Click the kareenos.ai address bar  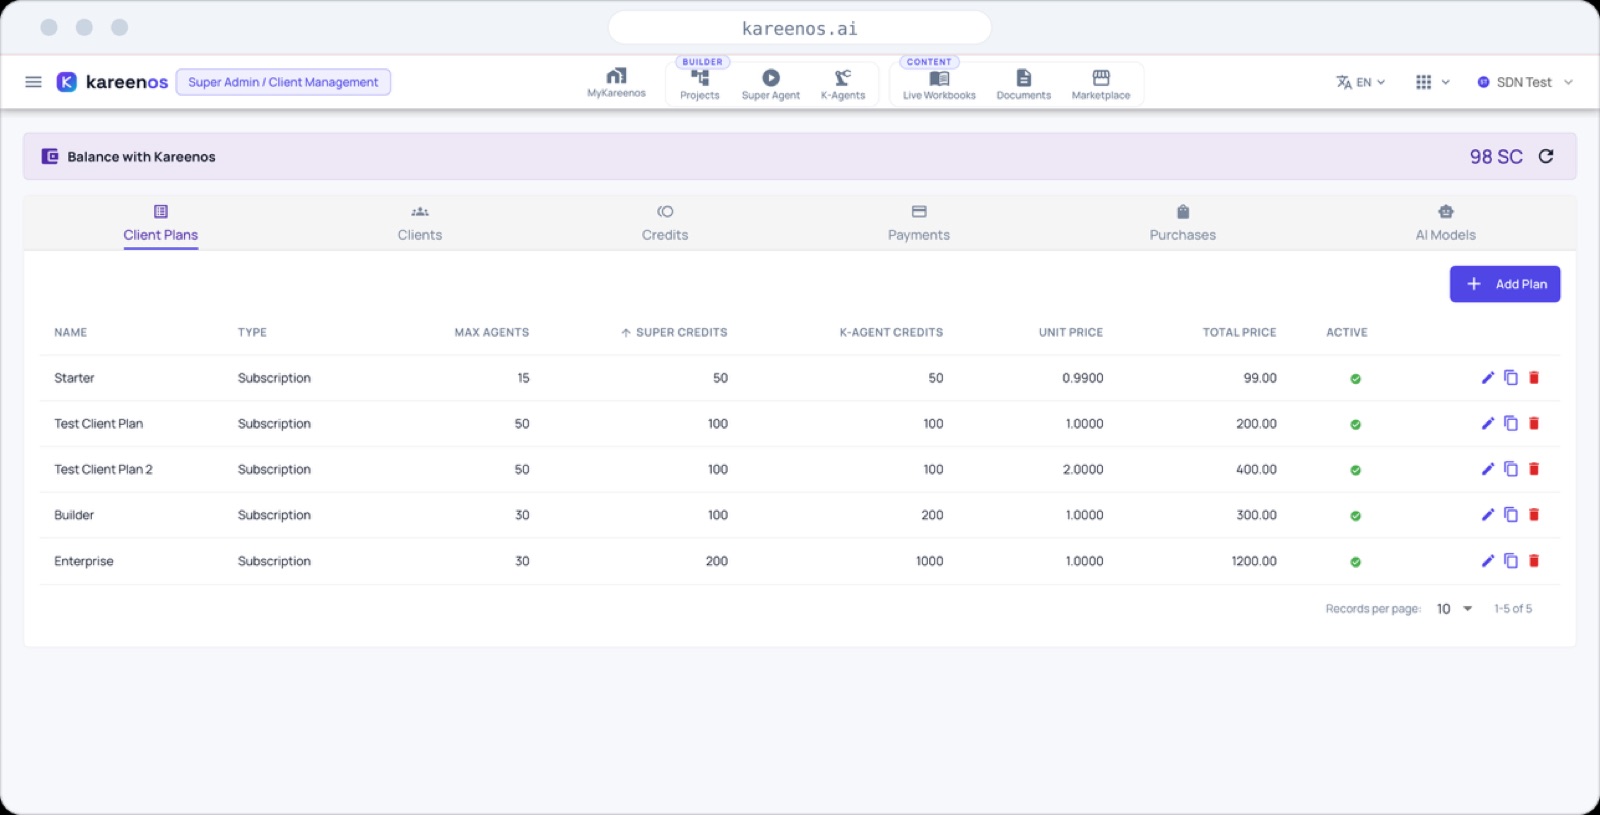pos(800,28)
